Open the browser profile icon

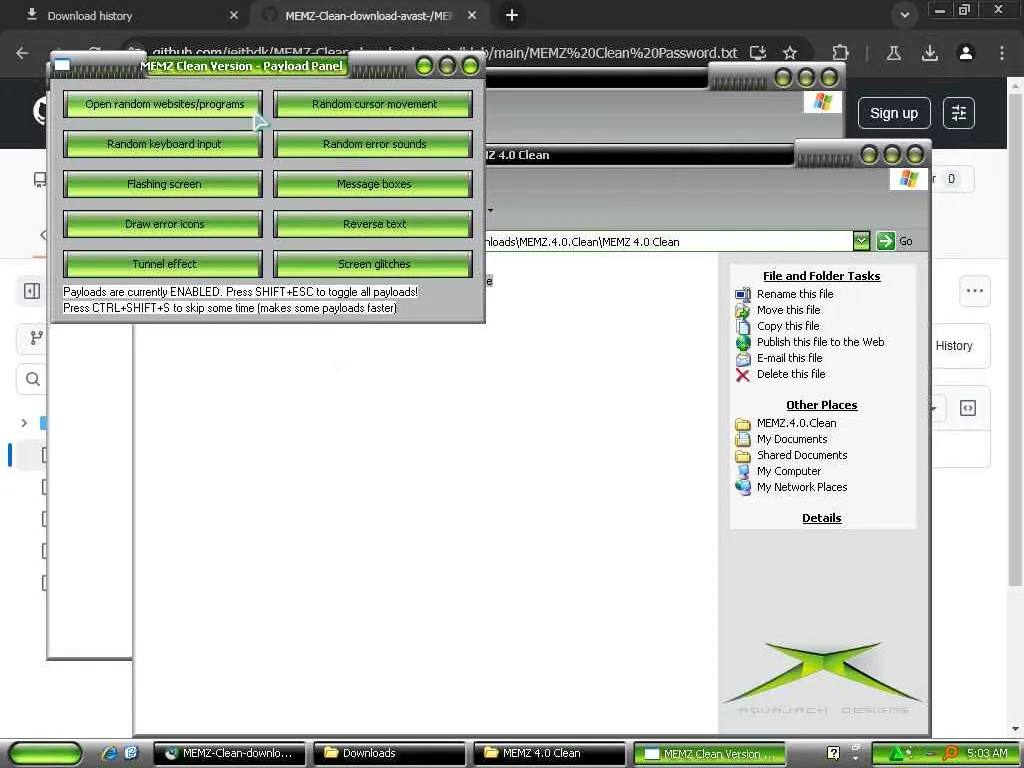(966, 53)
